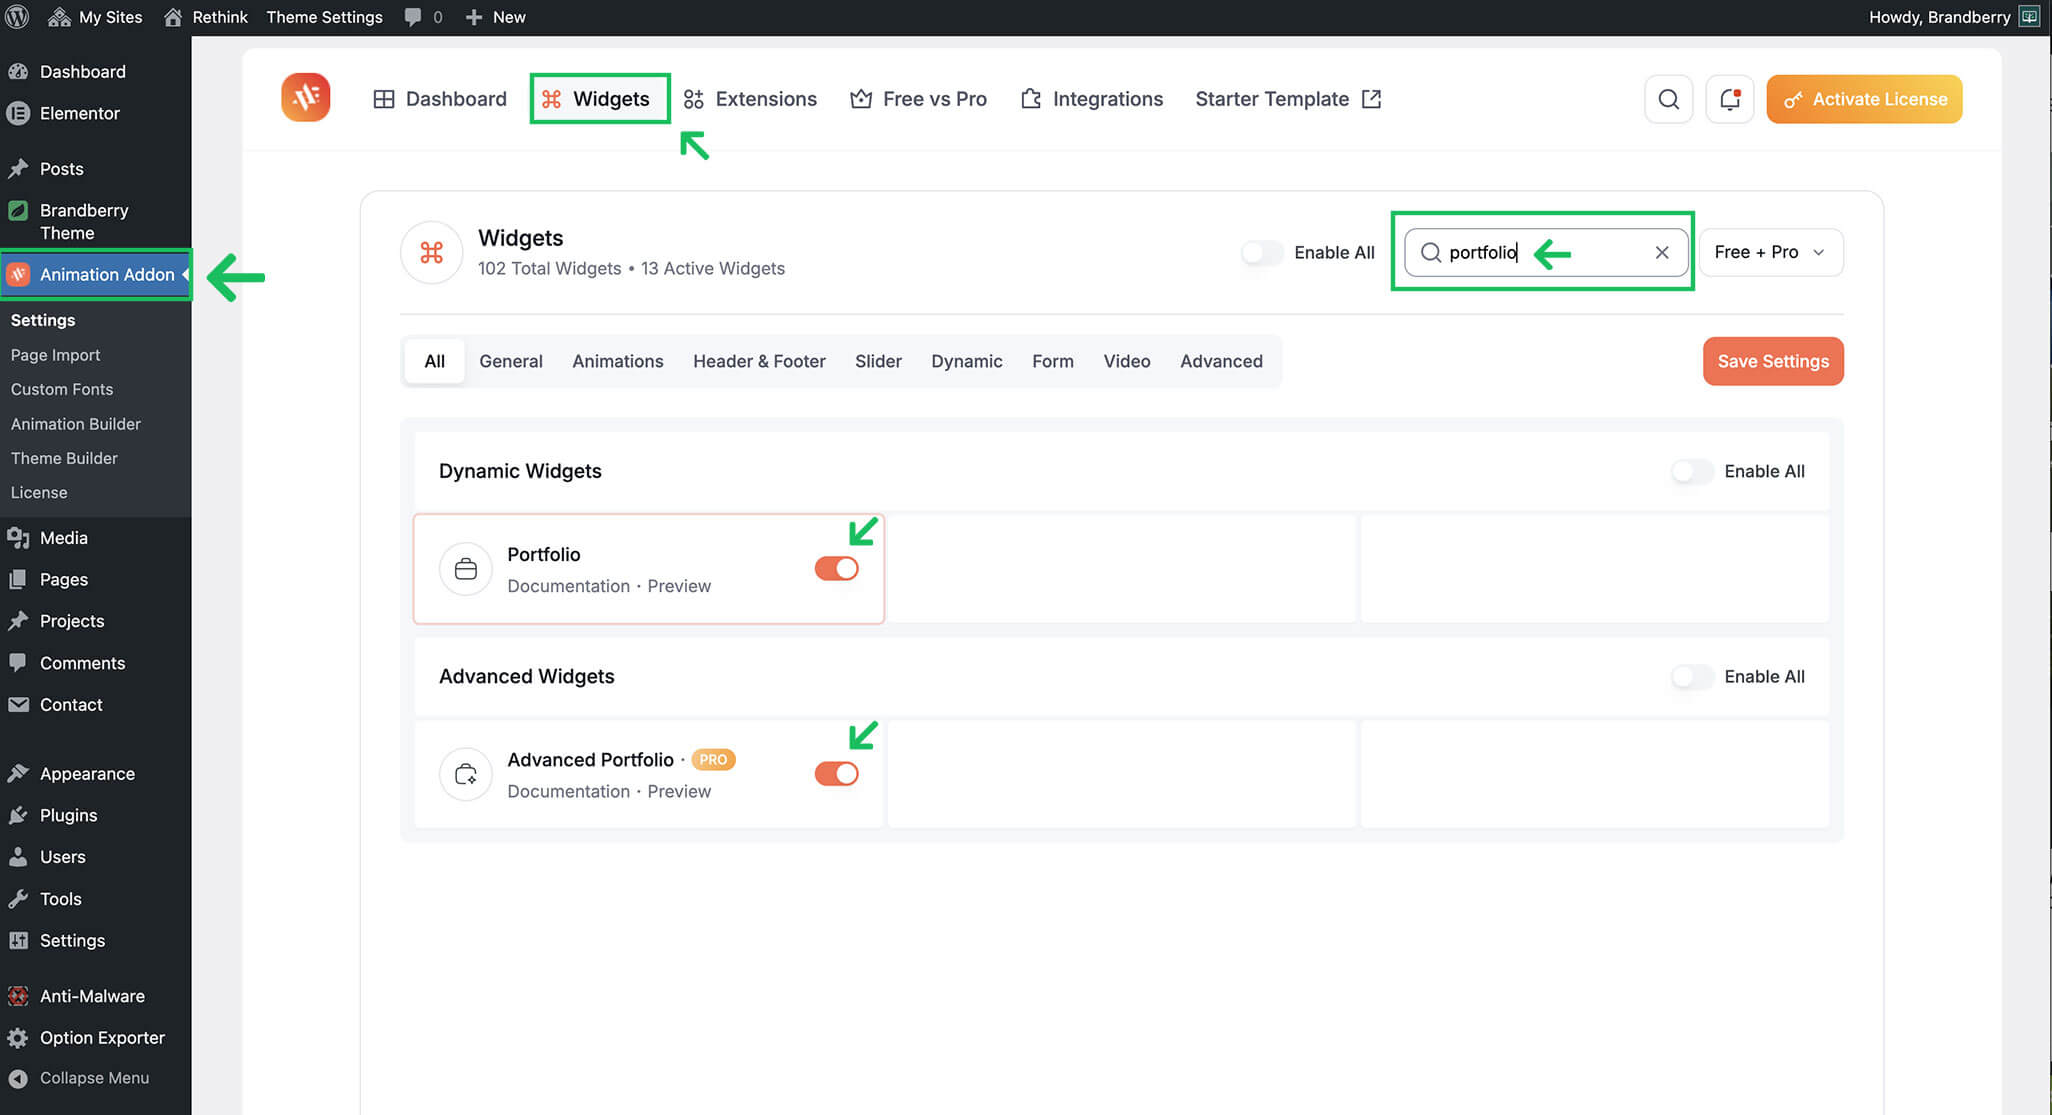Image resolution: width=2052 pixels, height=1115 pixels.
Task: Open the New content menu in admin bar
Action: pyautogui.click(x=496, y=17)
